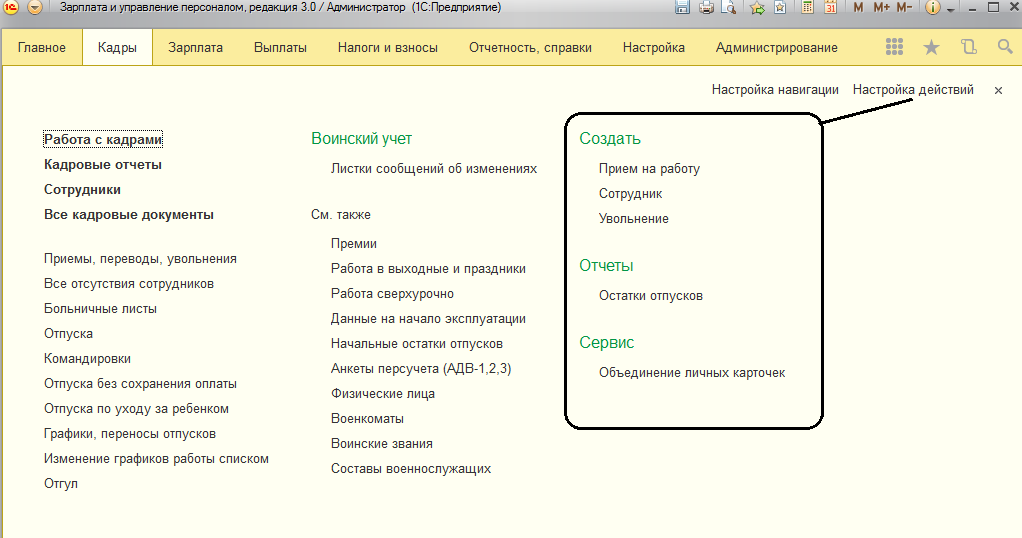Open Больничные листы in the list
The image size is (1022, 538).
click(100, 308)
